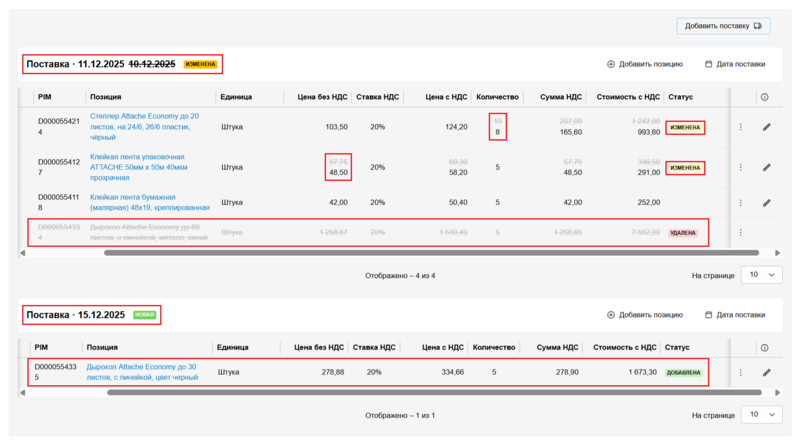
Task: Edit the Степлер Attache Economy row via pencil
Action: coord(766,127)
